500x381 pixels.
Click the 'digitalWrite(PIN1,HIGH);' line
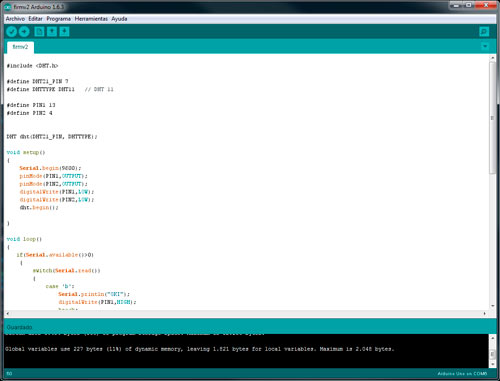tap(97, 302)
